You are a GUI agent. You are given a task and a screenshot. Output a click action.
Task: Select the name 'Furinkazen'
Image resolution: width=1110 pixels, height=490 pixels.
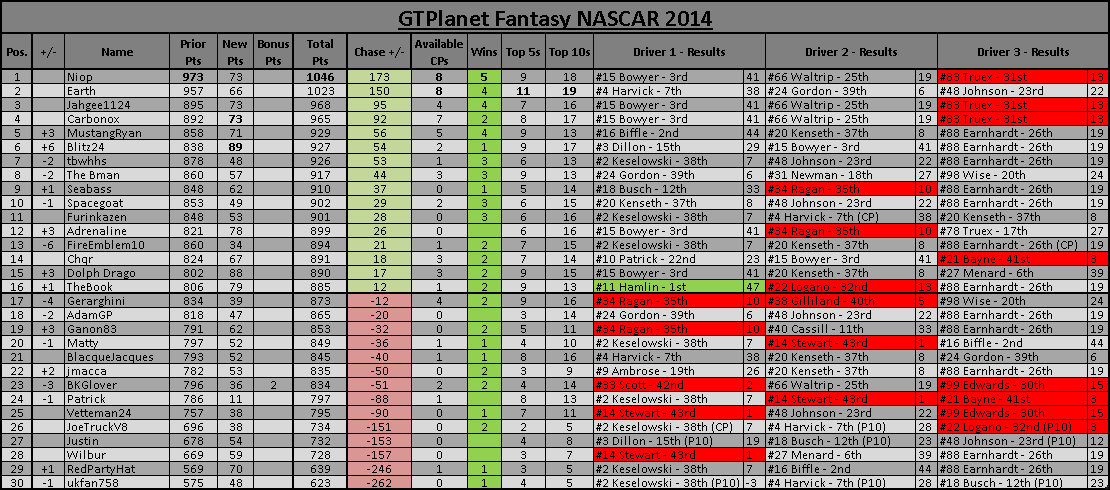point(117,216)
